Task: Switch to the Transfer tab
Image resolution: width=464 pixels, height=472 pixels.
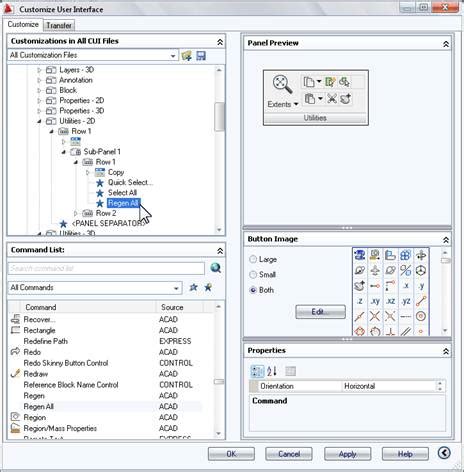Action: click(59, 25)
